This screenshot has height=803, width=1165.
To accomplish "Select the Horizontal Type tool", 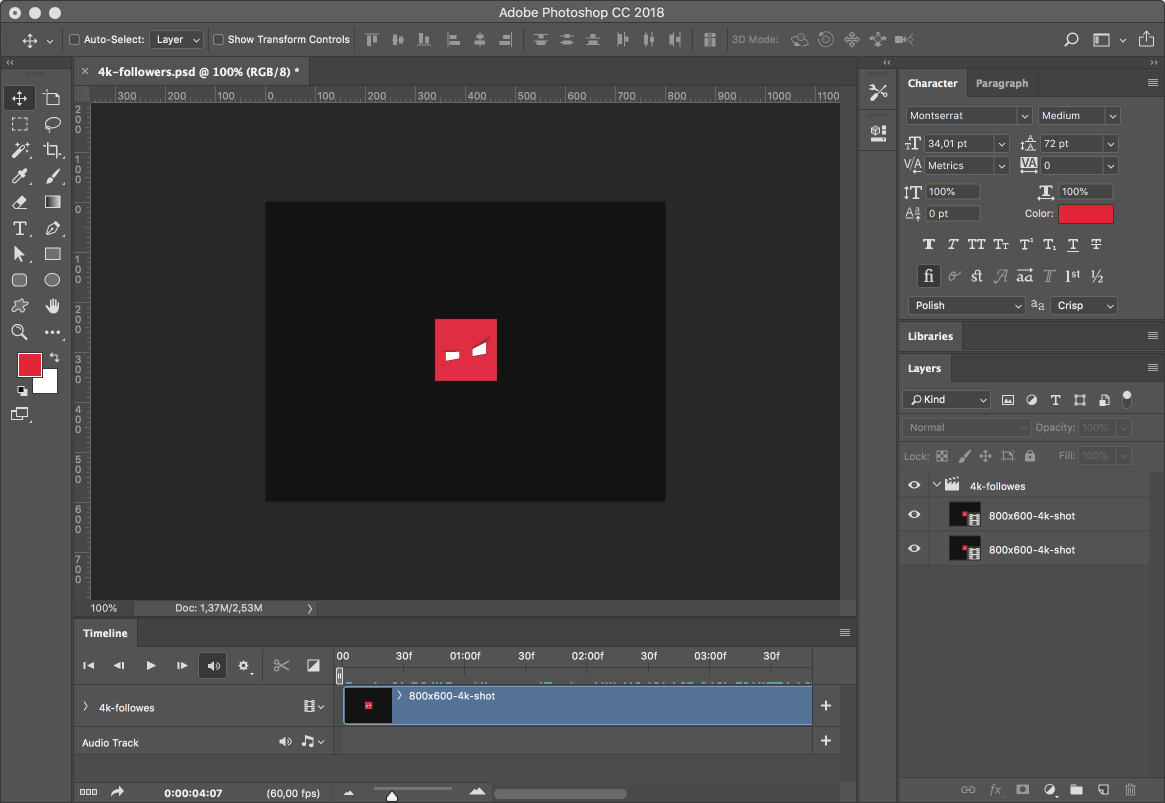I will 20,228.
